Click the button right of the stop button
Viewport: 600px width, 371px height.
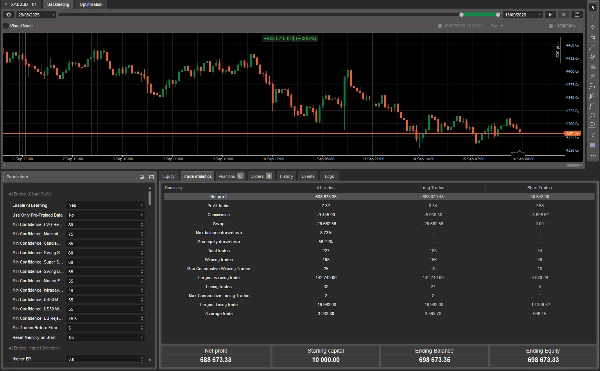point(577,15)
